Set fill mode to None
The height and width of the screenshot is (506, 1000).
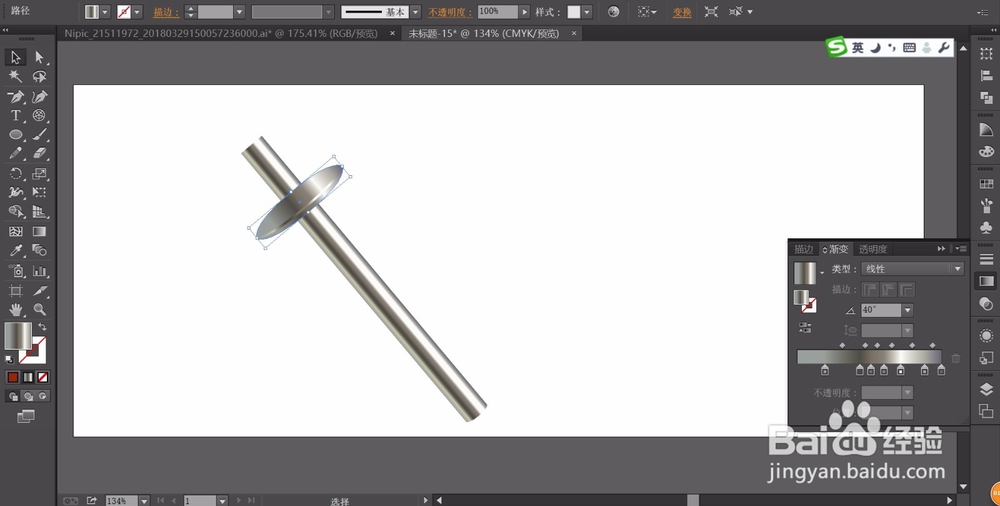43,377
